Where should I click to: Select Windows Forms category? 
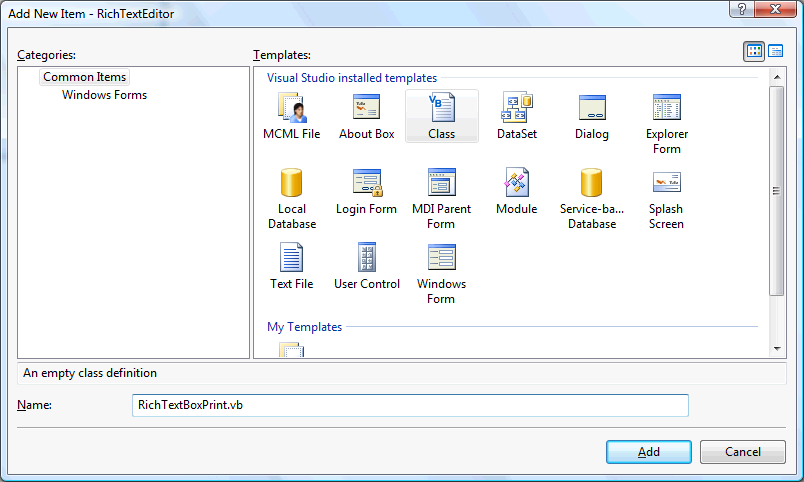[x=105, y=95]
